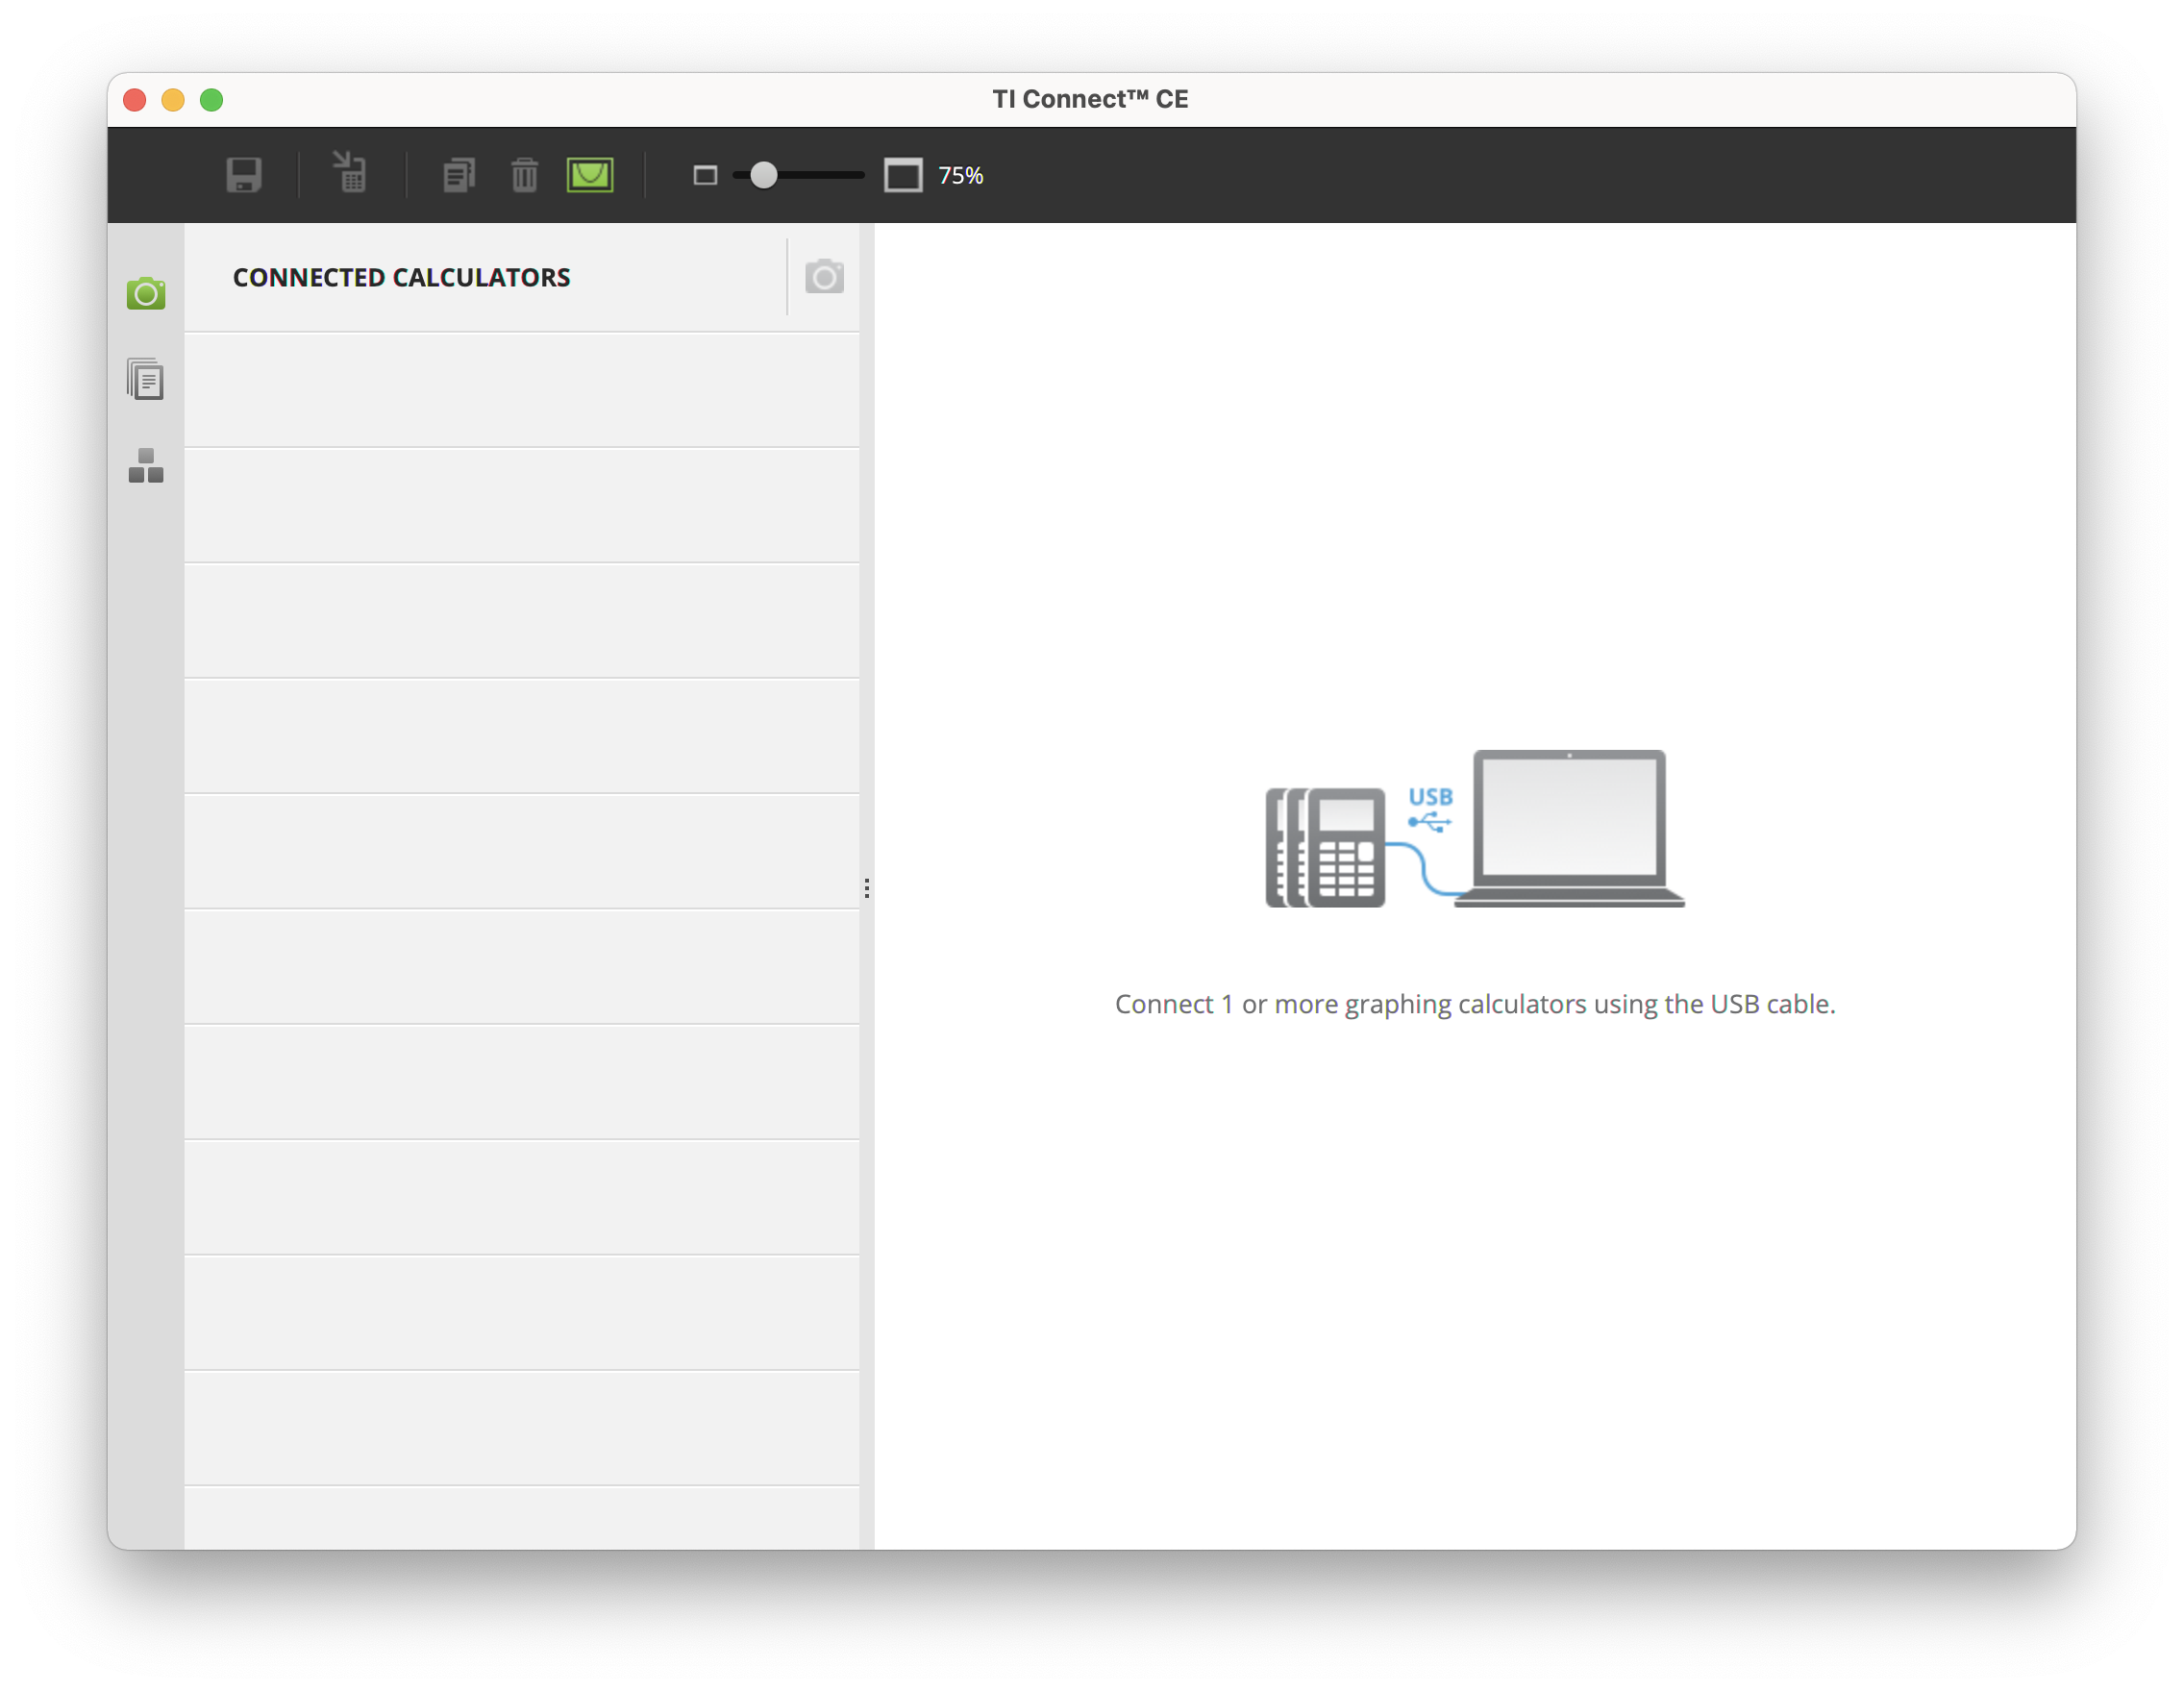Minimize window with the yellow button
The image size is (2184, 1692).
tap(173, 100)
